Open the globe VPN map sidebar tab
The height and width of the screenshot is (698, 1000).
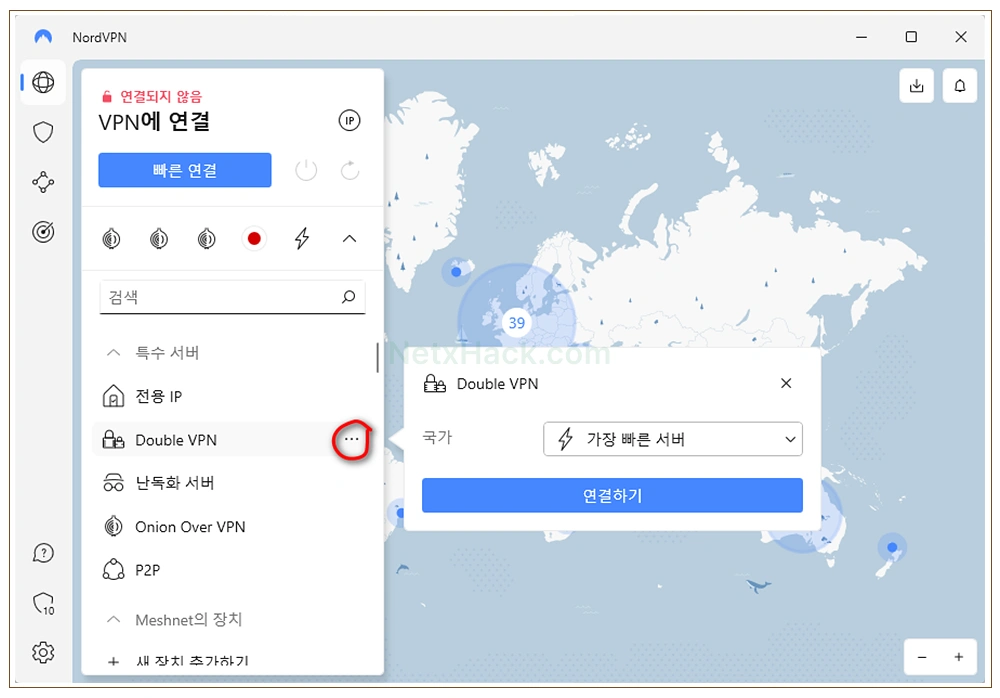click(43, 82)
